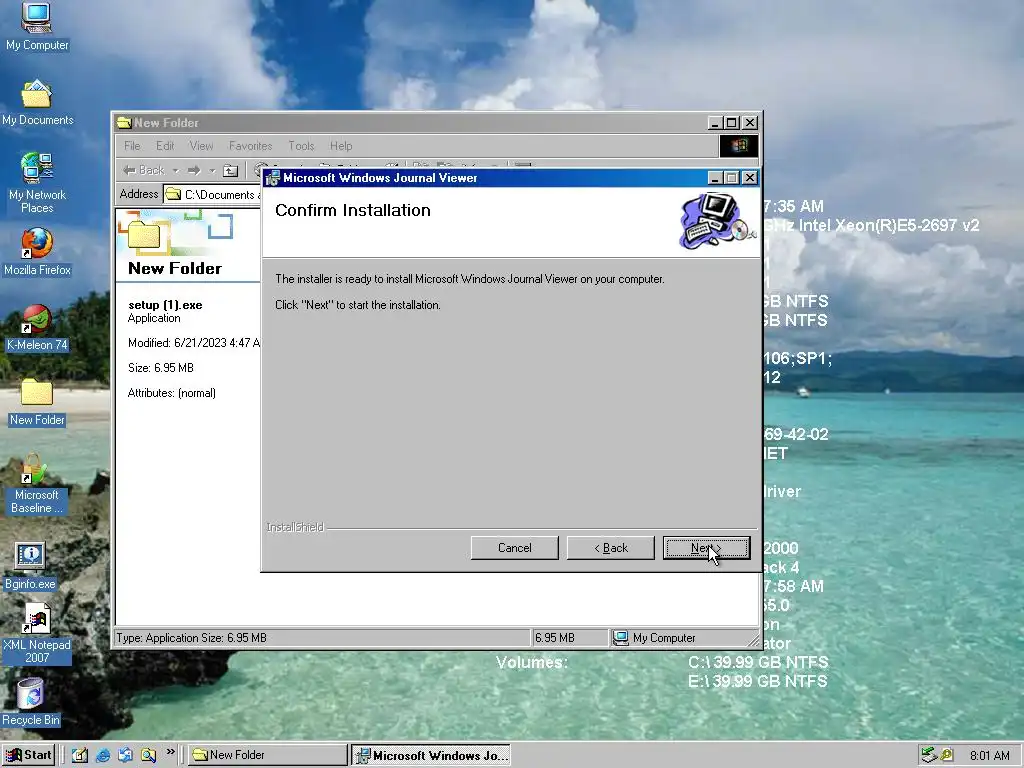Image resolution: width=1024 pixels, height=768 pixels.
Task: Maximize the New Folder window
Action: tap(732, 123)
